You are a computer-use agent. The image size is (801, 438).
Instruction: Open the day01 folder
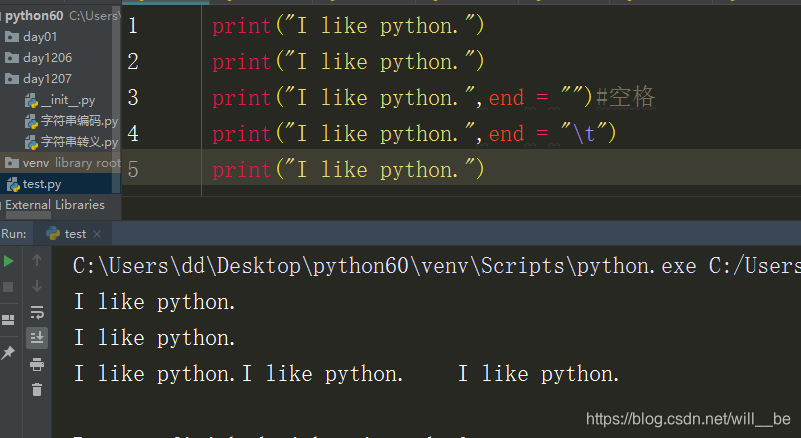pos(40,37)
